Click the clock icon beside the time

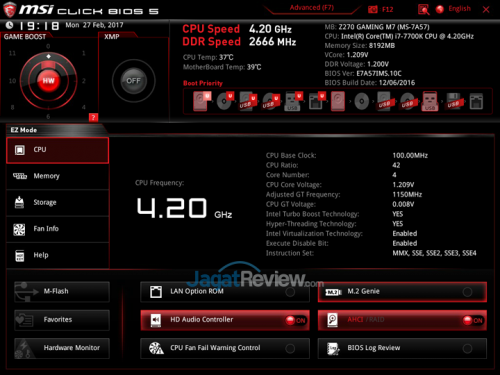9,25
